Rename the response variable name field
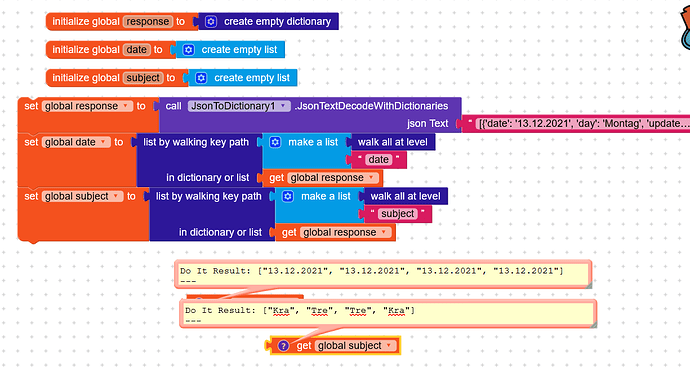The width and height of the screenshot is (690, 375). tap(147, 22)
